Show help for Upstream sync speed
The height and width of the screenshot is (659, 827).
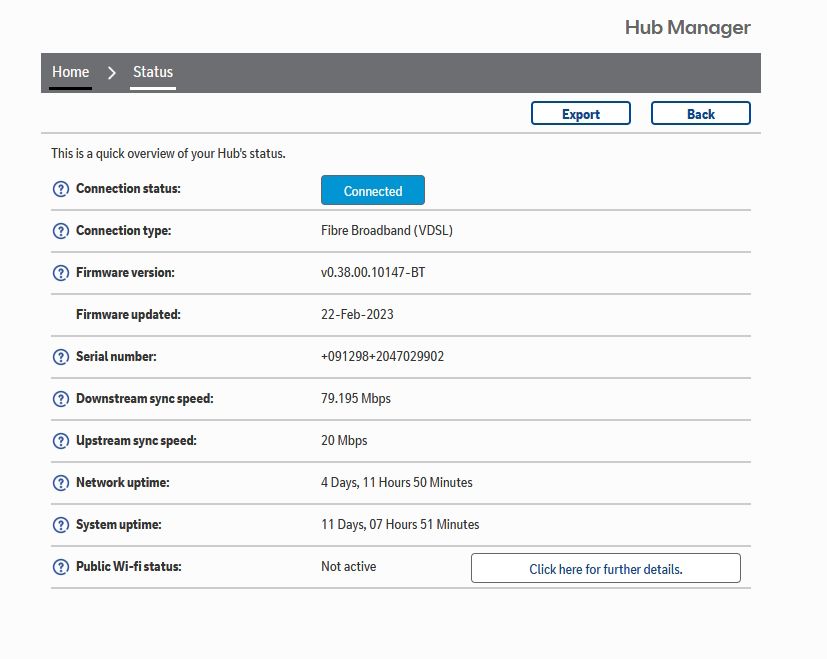click(x=60, y=441)
